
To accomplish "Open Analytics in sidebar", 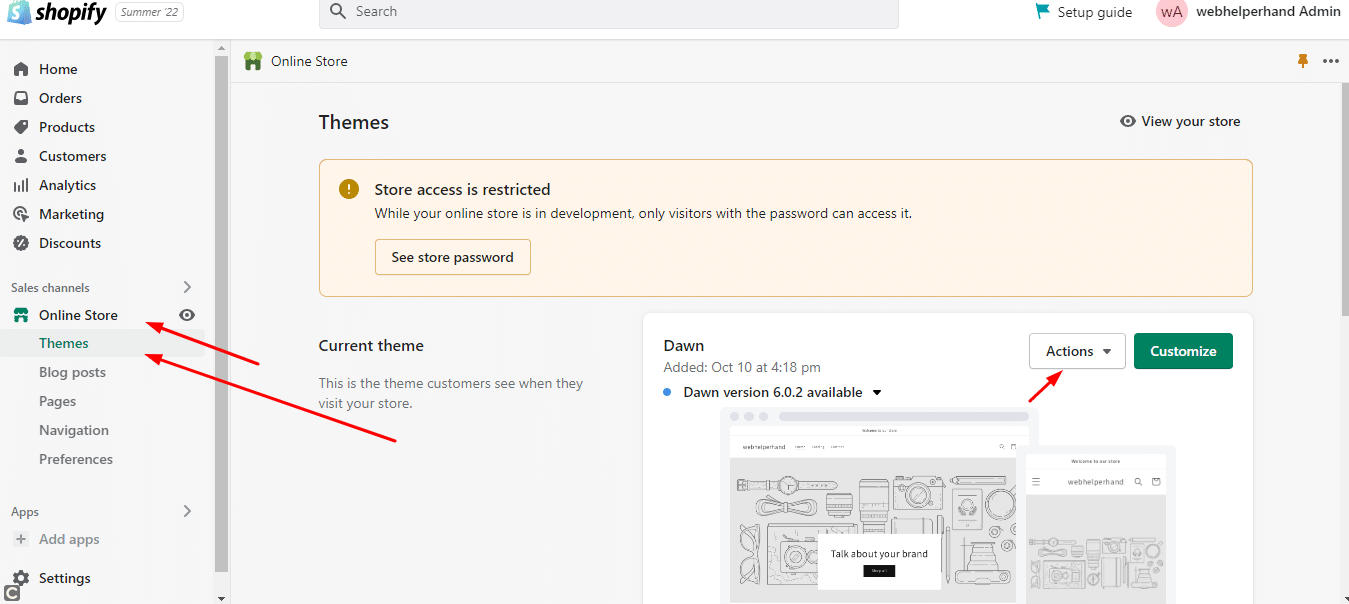I will point(67,185).
